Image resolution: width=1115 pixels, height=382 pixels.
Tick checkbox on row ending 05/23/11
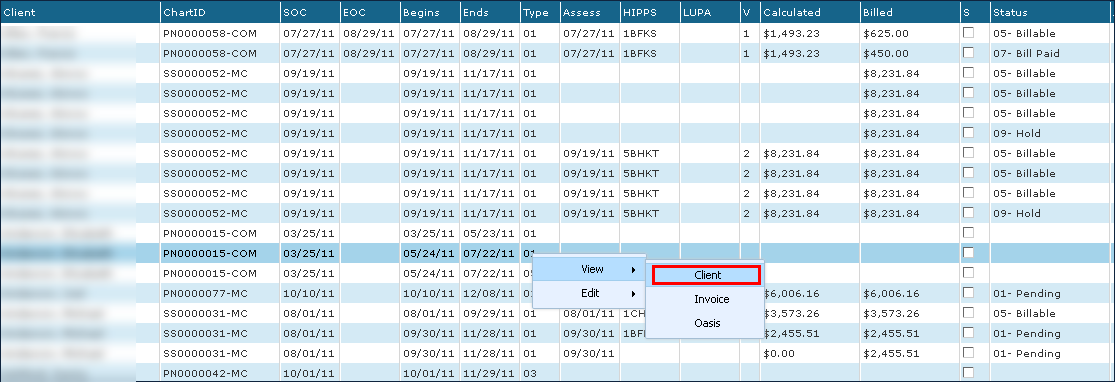[968, 233]
